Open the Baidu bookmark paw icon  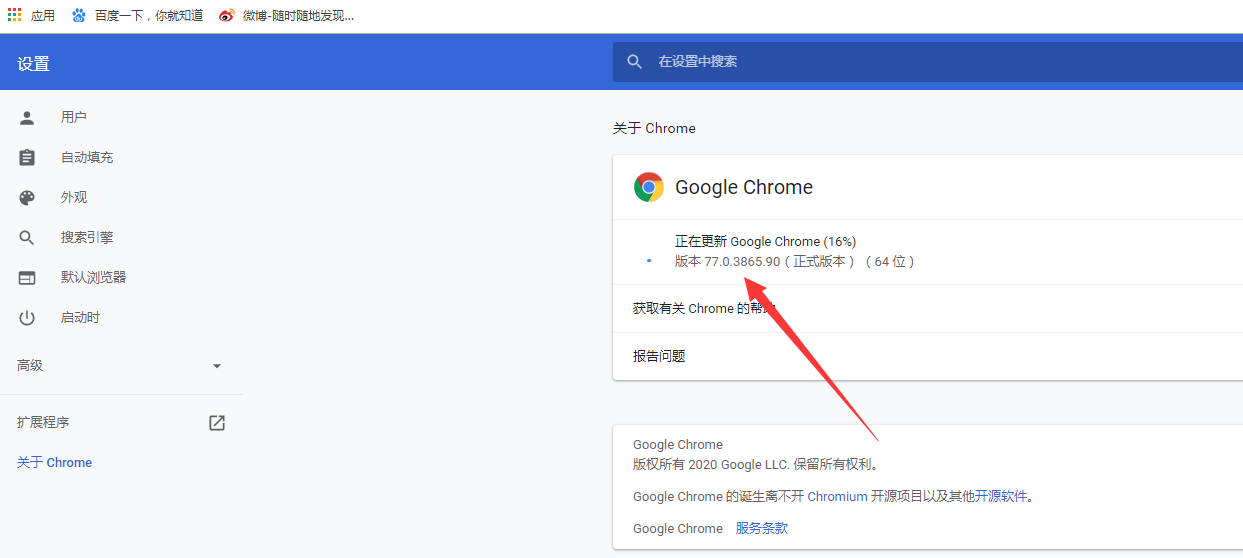click(78, 15)
